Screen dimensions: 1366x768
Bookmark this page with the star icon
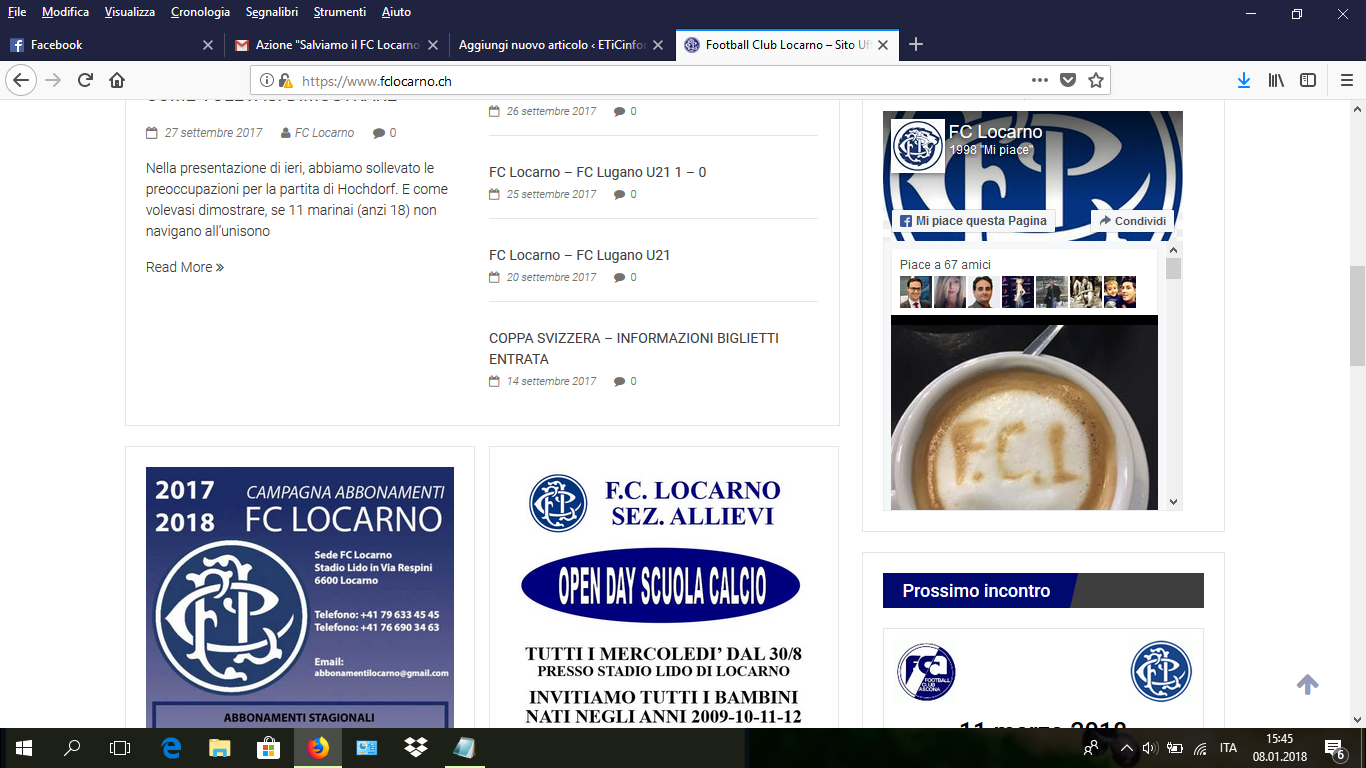point(1096,81)
